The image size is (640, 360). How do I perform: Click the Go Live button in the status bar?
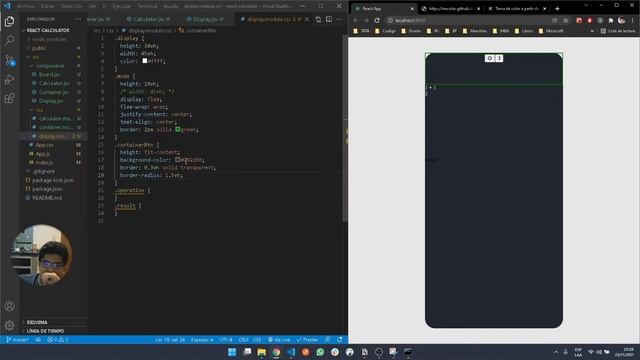tap(279, 340)
